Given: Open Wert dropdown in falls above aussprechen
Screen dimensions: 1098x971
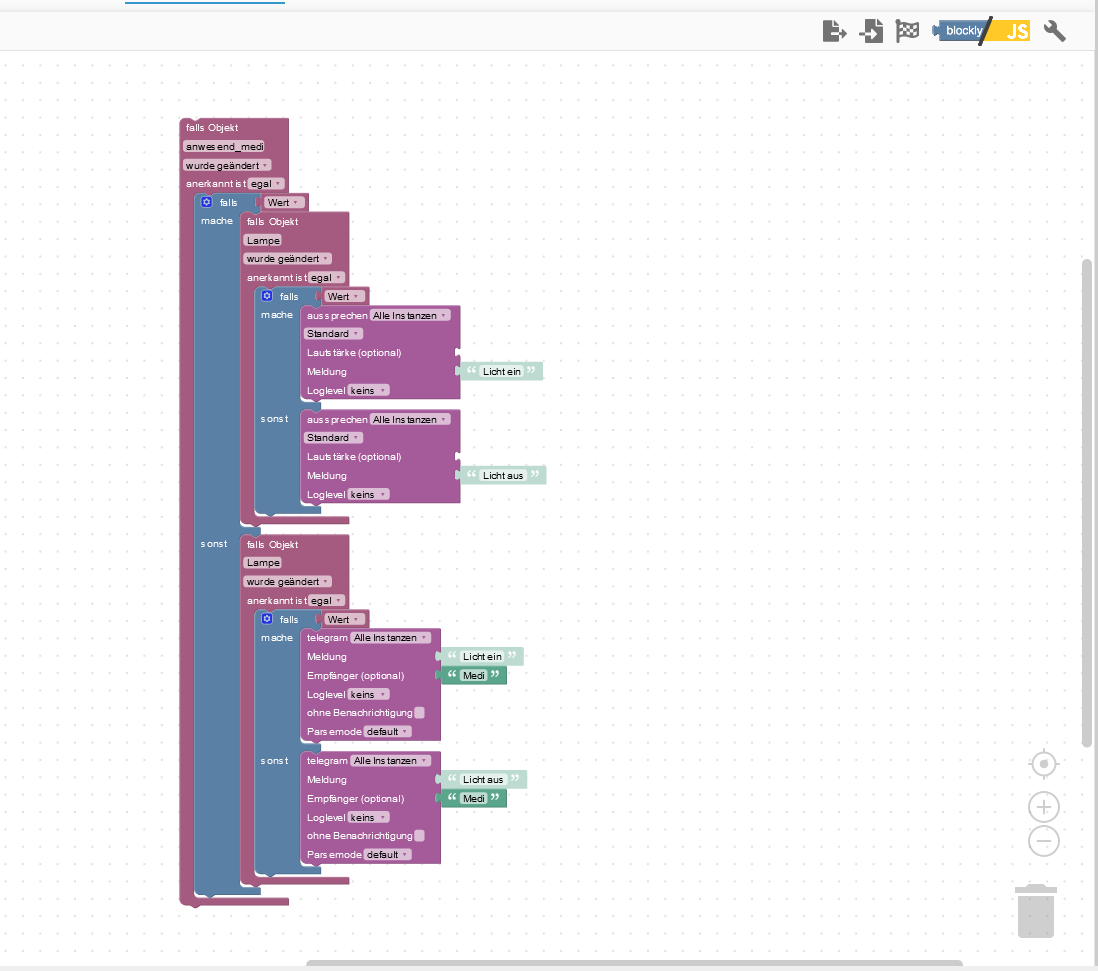Looking at the screenshot, I should tap(344, 297).
